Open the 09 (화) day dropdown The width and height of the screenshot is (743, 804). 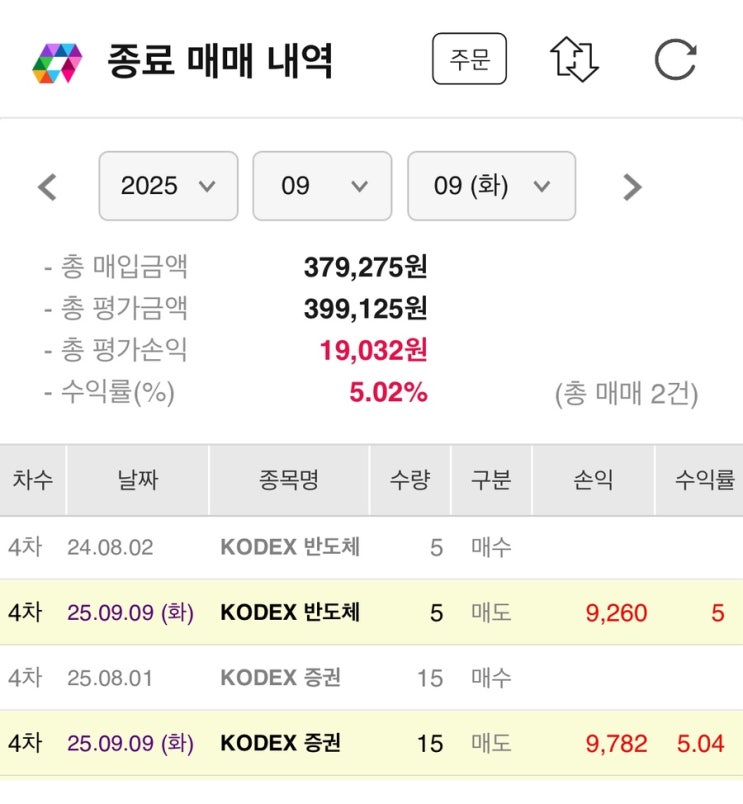tap(491, 186)
